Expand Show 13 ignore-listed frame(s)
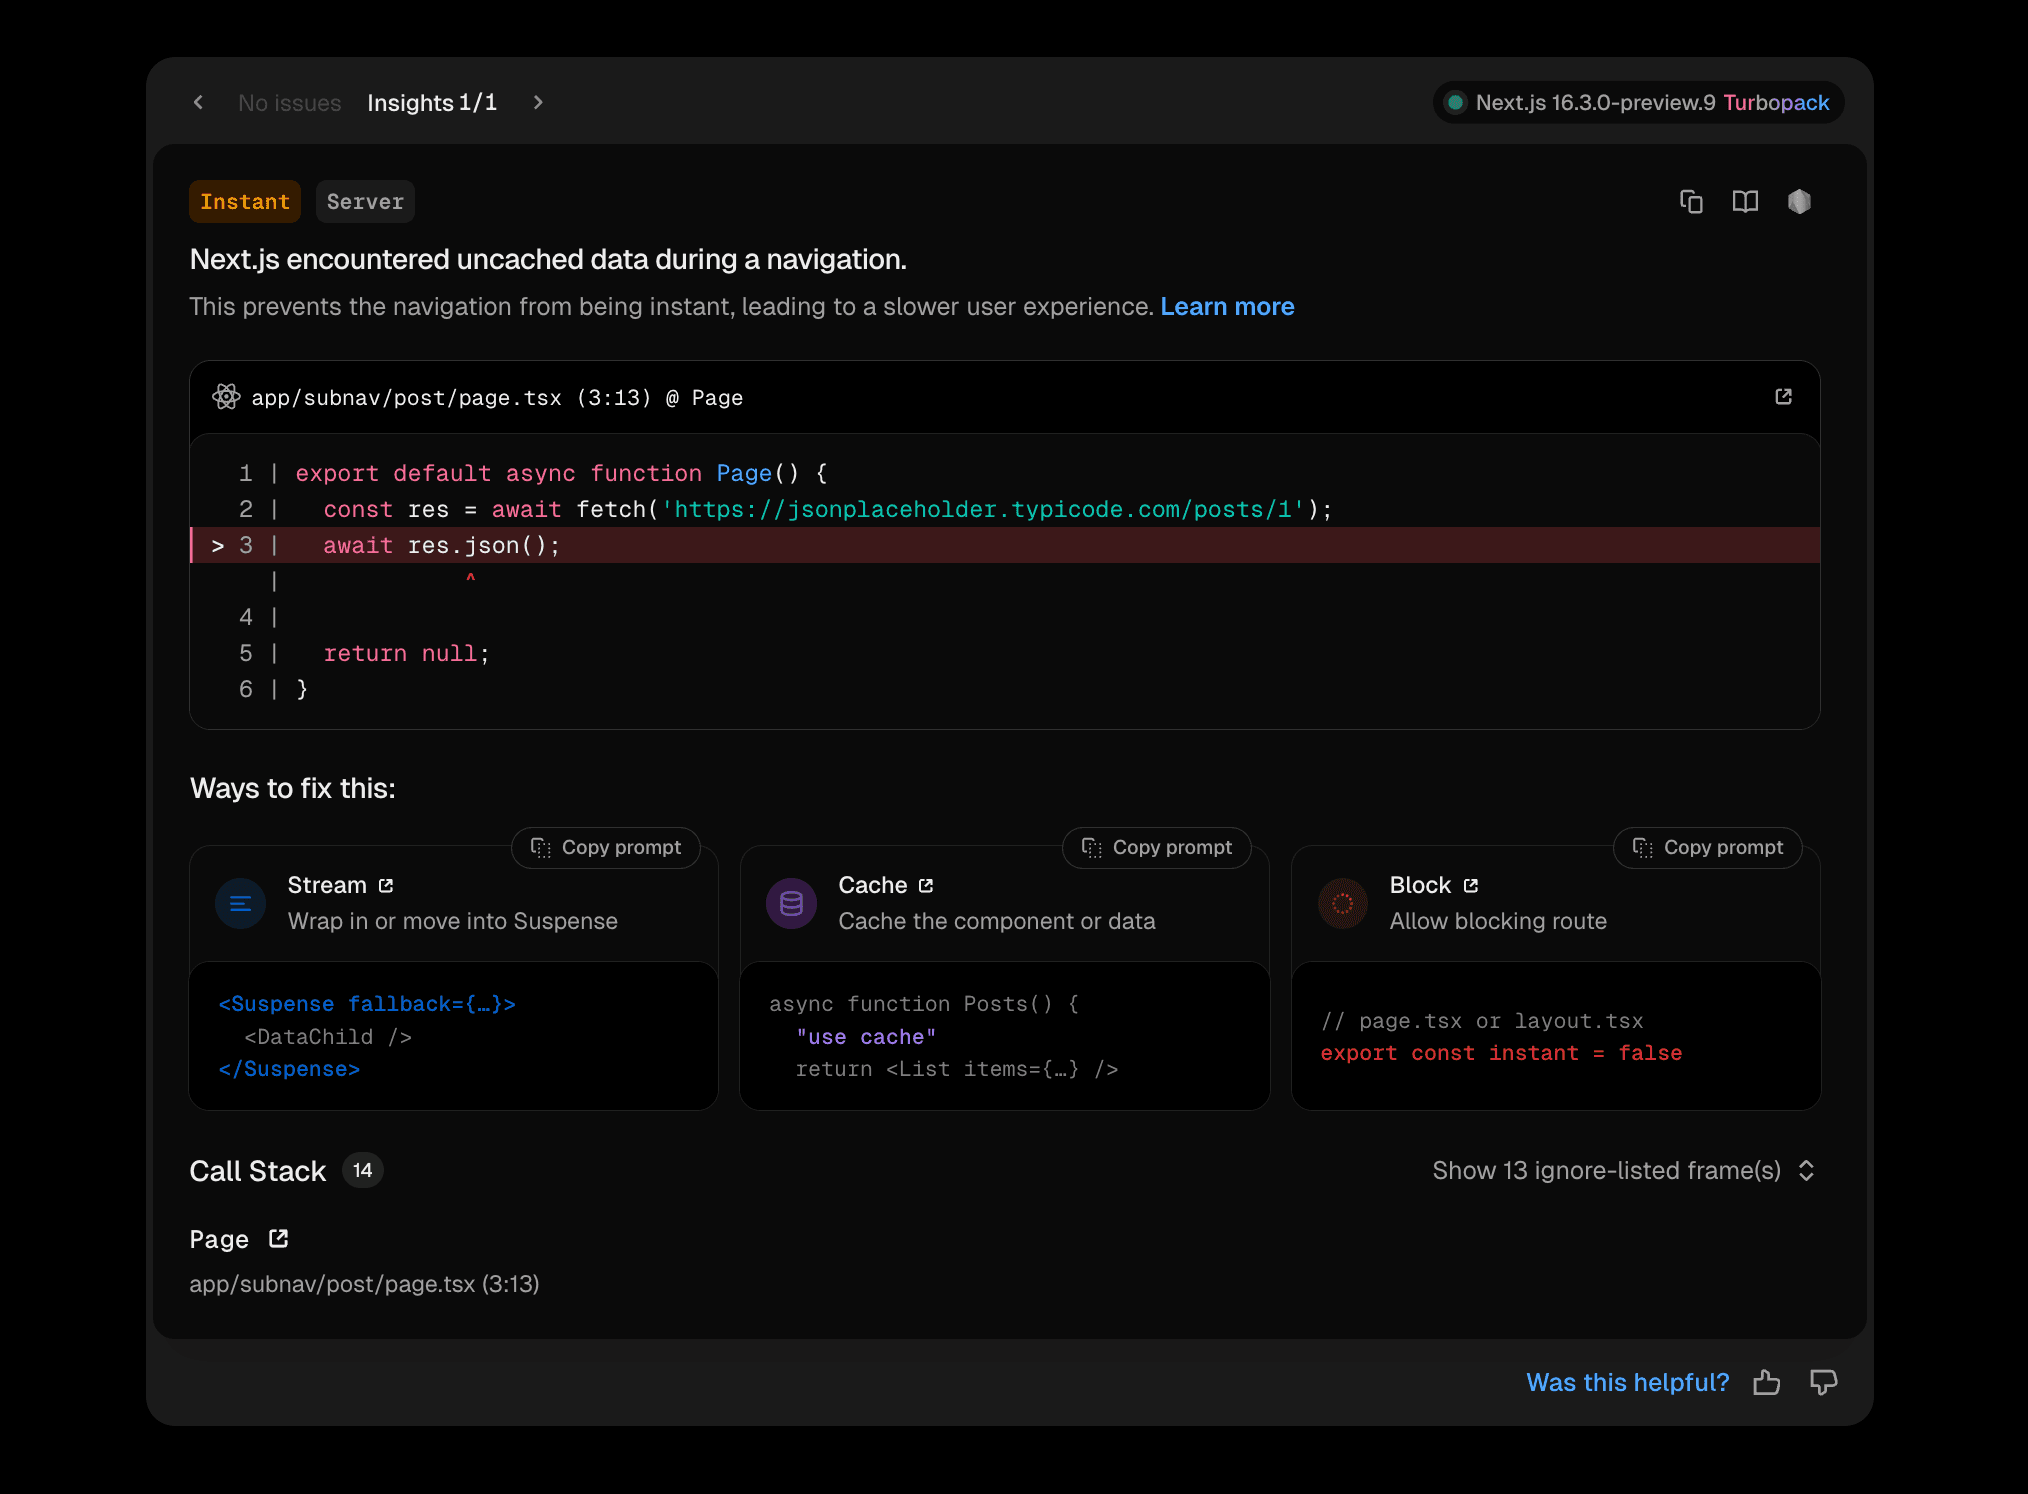Image resolution: width=2028 pixels, height=1494 pixels. click(1624, 1171)
